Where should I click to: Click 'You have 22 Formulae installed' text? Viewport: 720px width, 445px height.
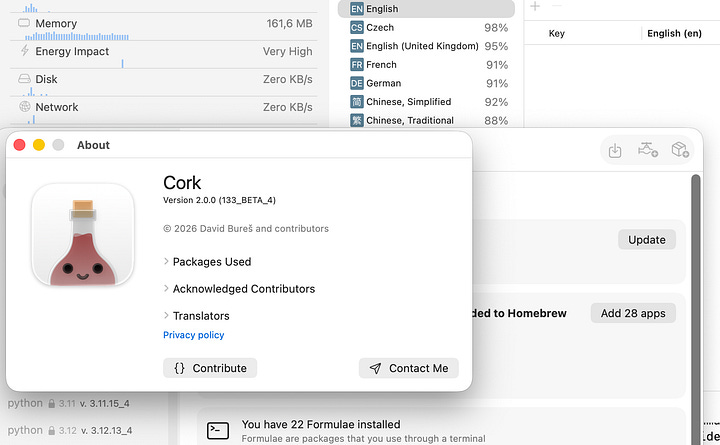coord(321,424)
